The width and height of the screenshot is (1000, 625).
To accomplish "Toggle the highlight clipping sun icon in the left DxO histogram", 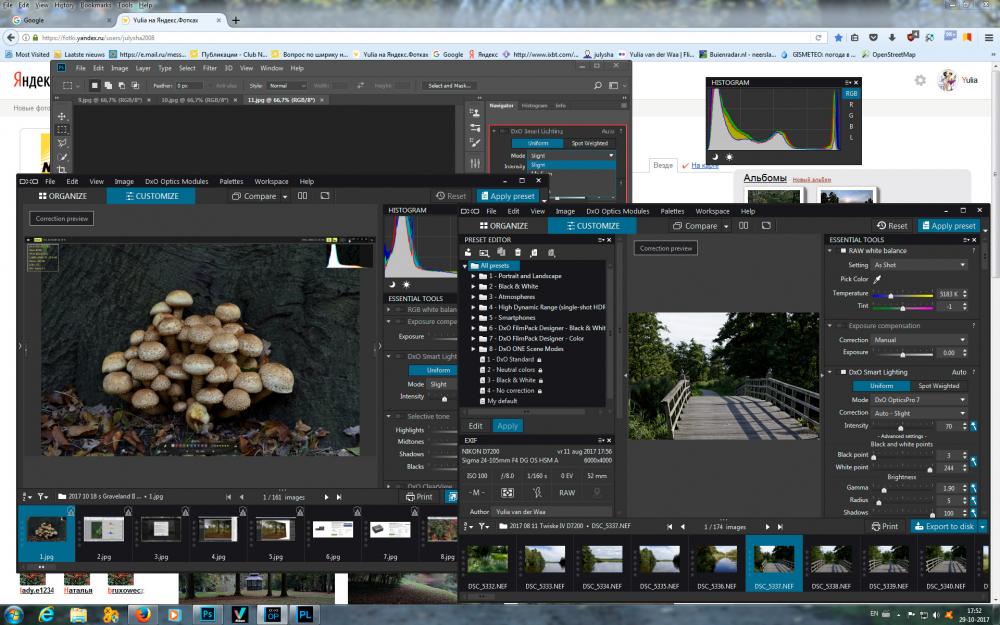I will point(406,284).
